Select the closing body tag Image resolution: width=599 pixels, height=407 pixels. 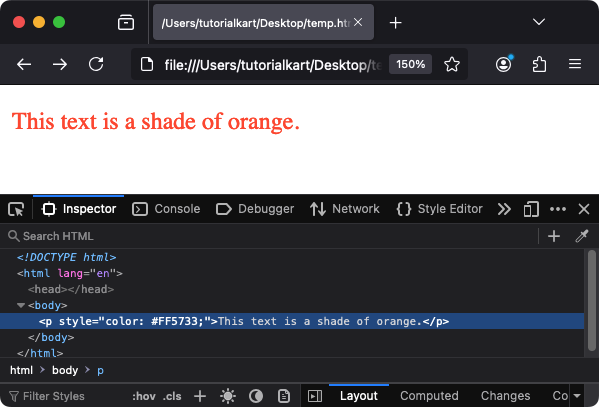point(51,337)
